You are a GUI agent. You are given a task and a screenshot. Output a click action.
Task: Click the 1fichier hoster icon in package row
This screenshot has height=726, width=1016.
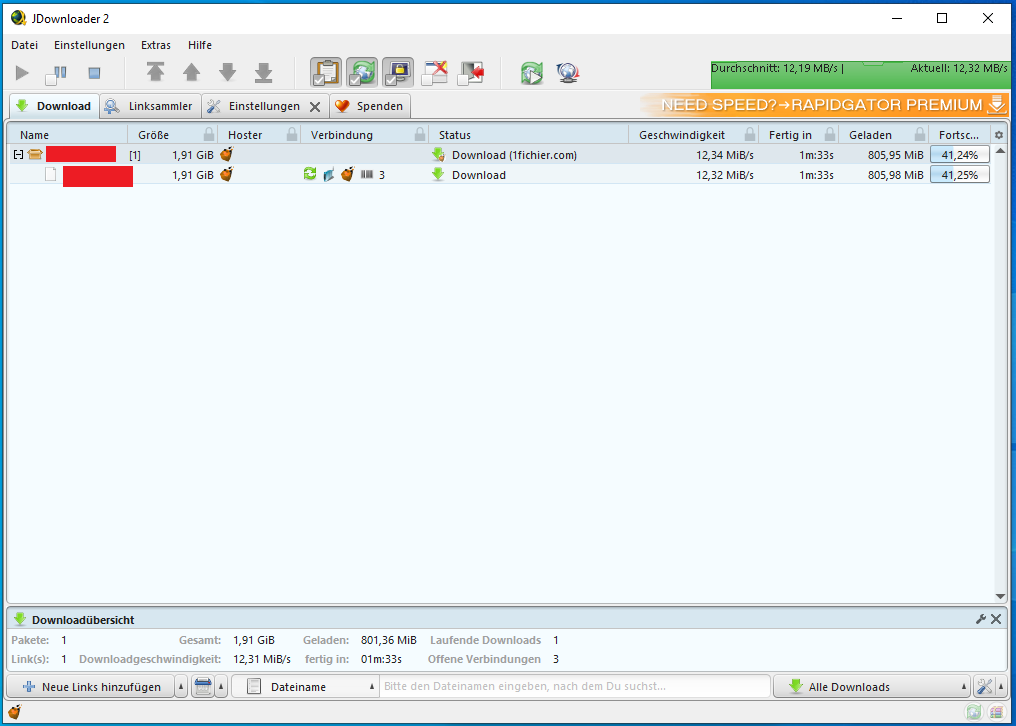point(226,154)
